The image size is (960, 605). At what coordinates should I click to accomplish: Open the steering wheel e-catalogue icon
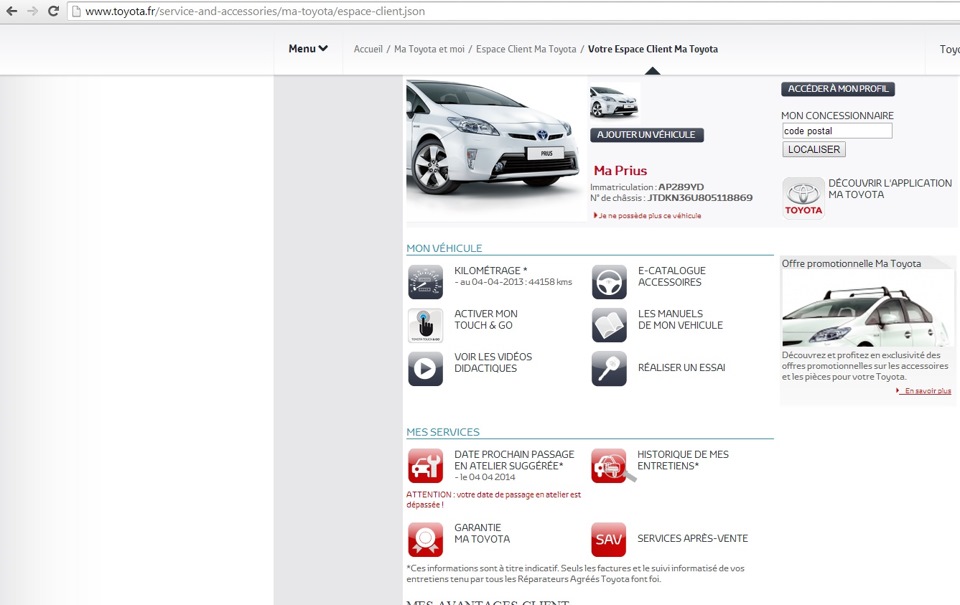(609, 282)
